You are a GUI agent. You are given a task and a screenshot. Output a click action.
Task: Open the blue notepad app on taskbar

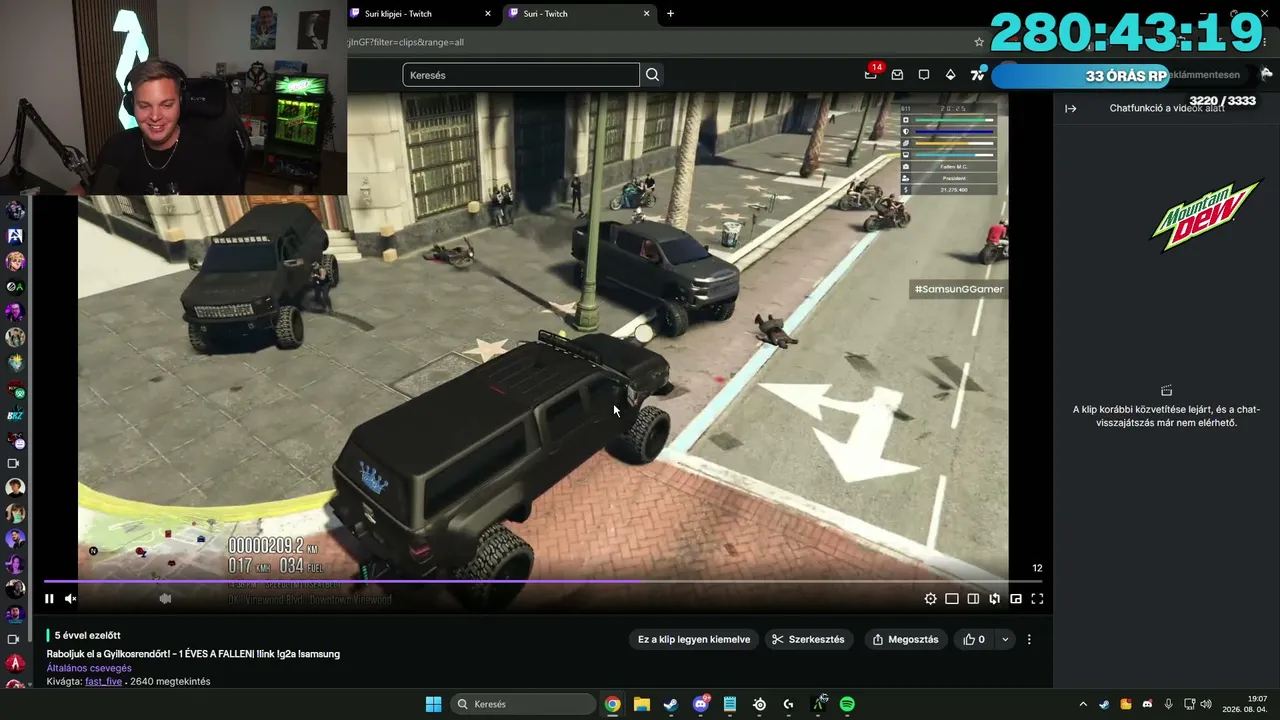pos(730,704)
